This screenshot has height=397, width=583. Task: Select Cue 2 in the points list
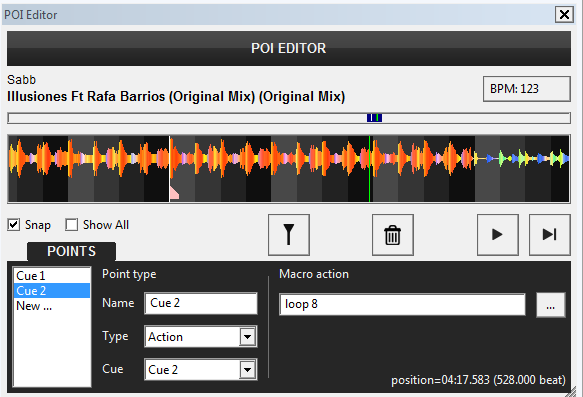point(52,291)
